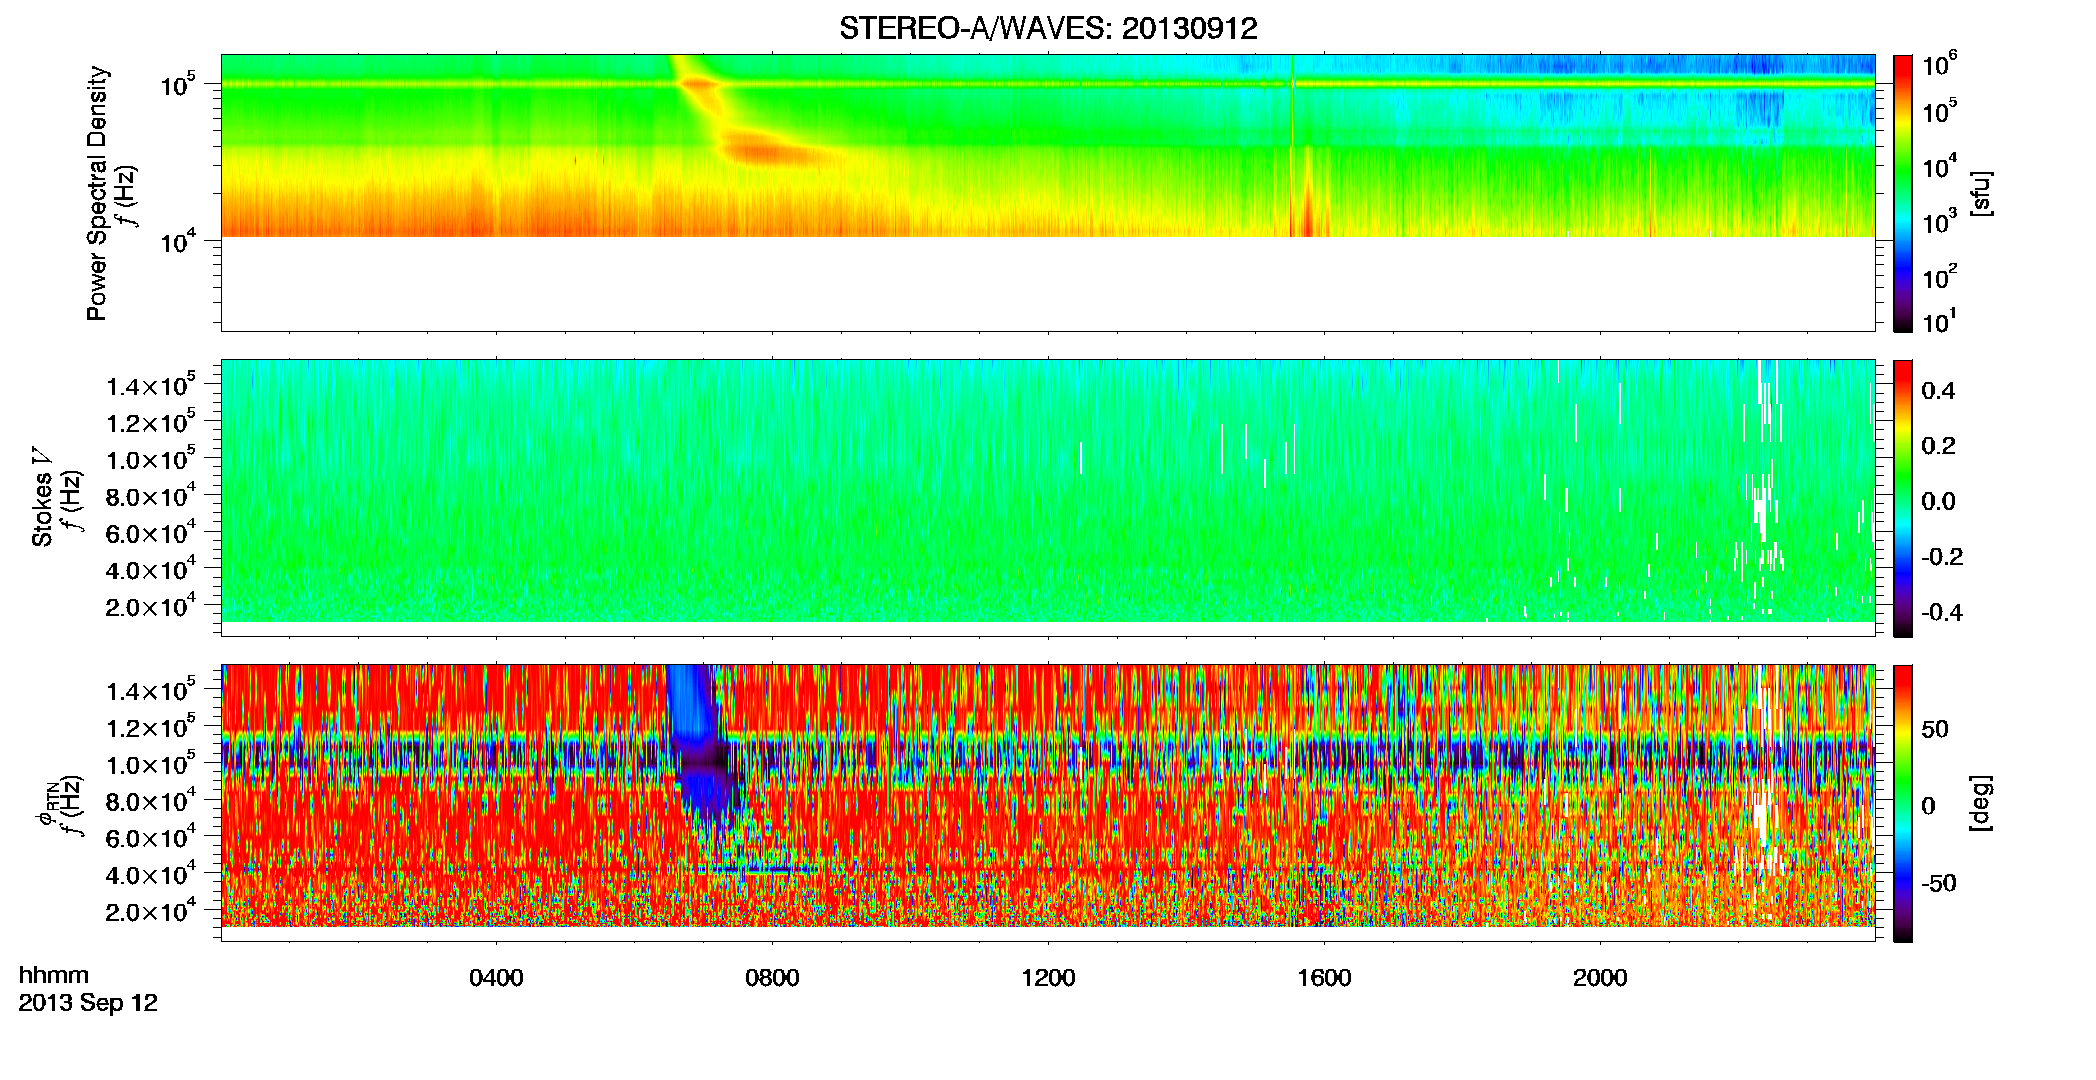The height and width of the screenshot is (1080, 2096).
Task: Click the Stokes V spectrogram panel
Action: pos(1048,498)
